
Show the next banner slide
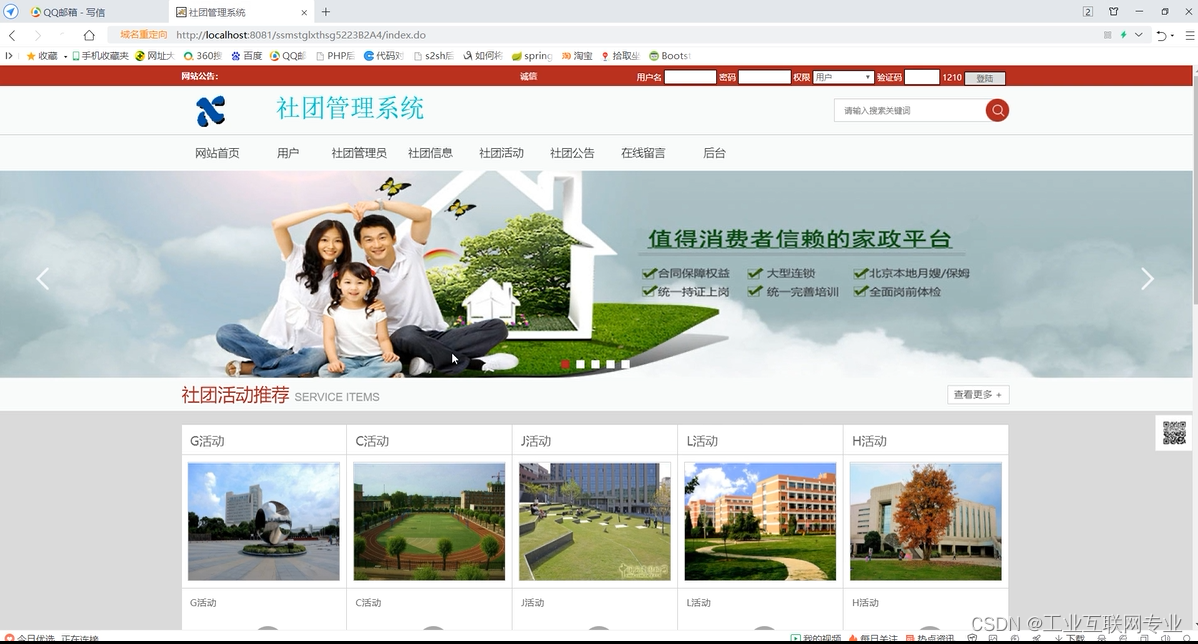coord(1147,279)
